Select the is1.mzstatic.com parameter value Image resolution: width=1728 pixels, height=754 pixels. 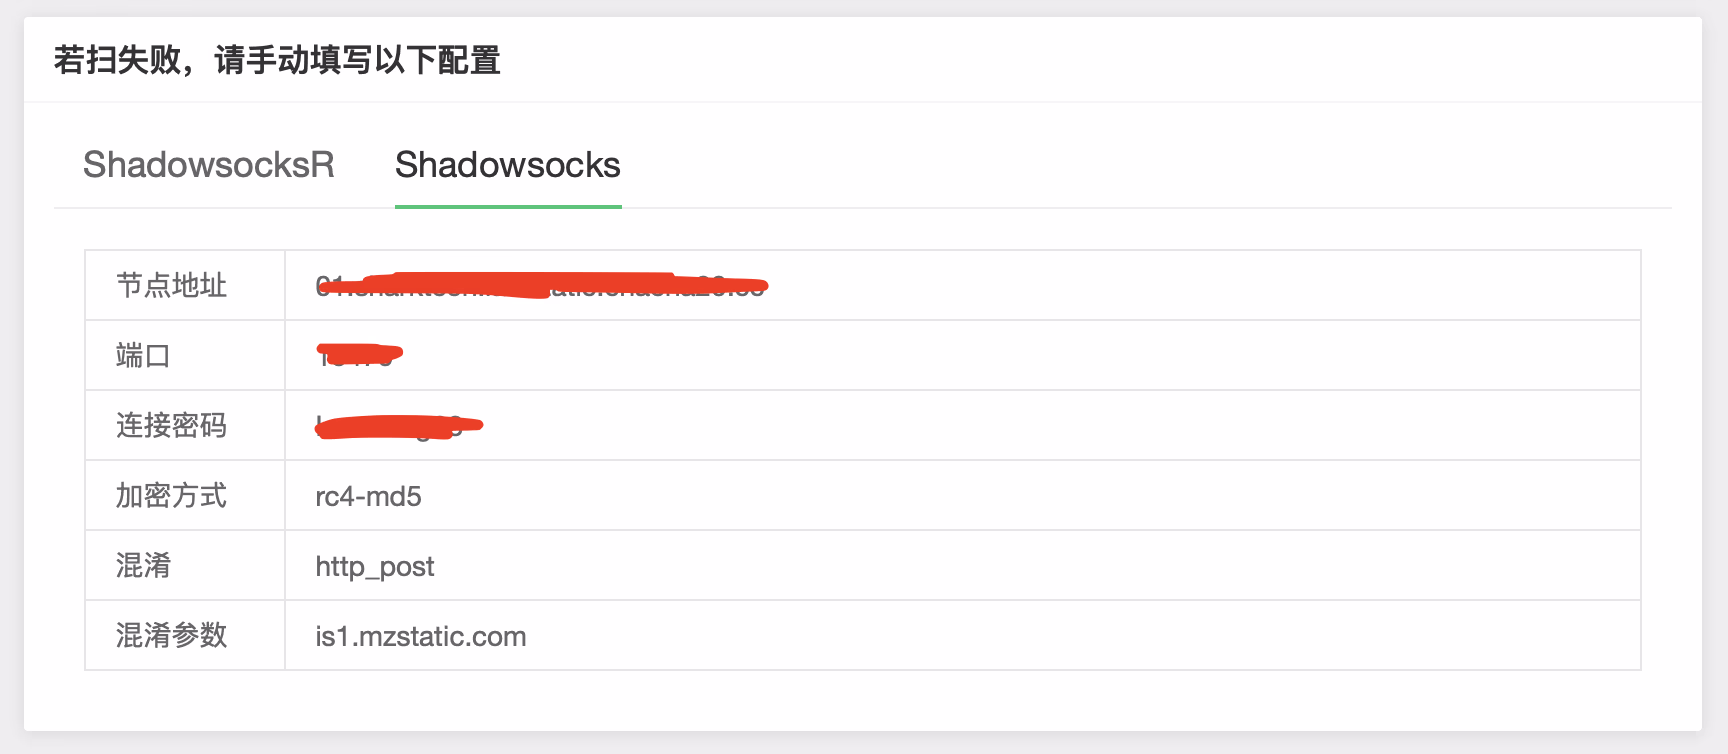420,636
